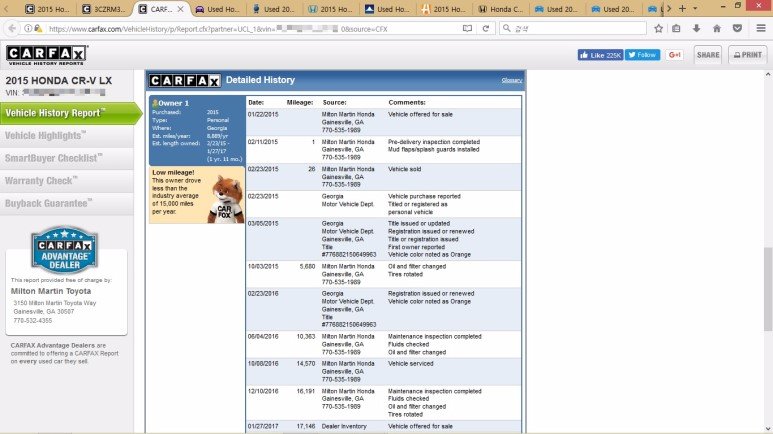Switch to the 'Used 20...' tab with mic icon

tap(274, 9)
